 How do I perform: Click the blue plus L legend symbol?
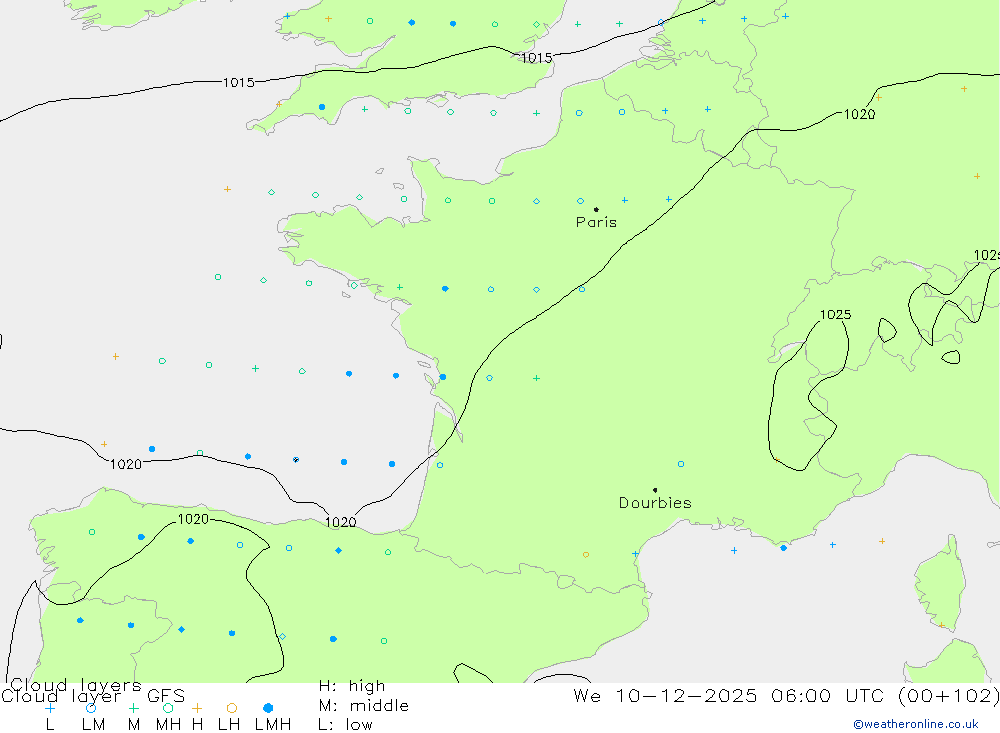(50, 708)
